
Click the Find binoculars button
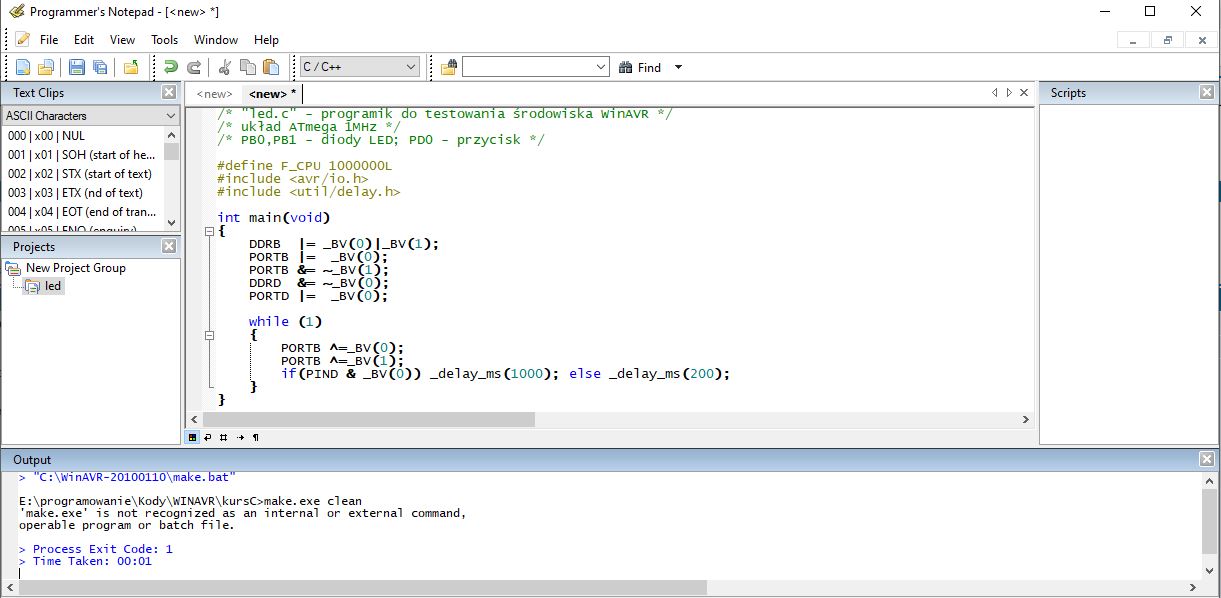[x=638, y=67]
